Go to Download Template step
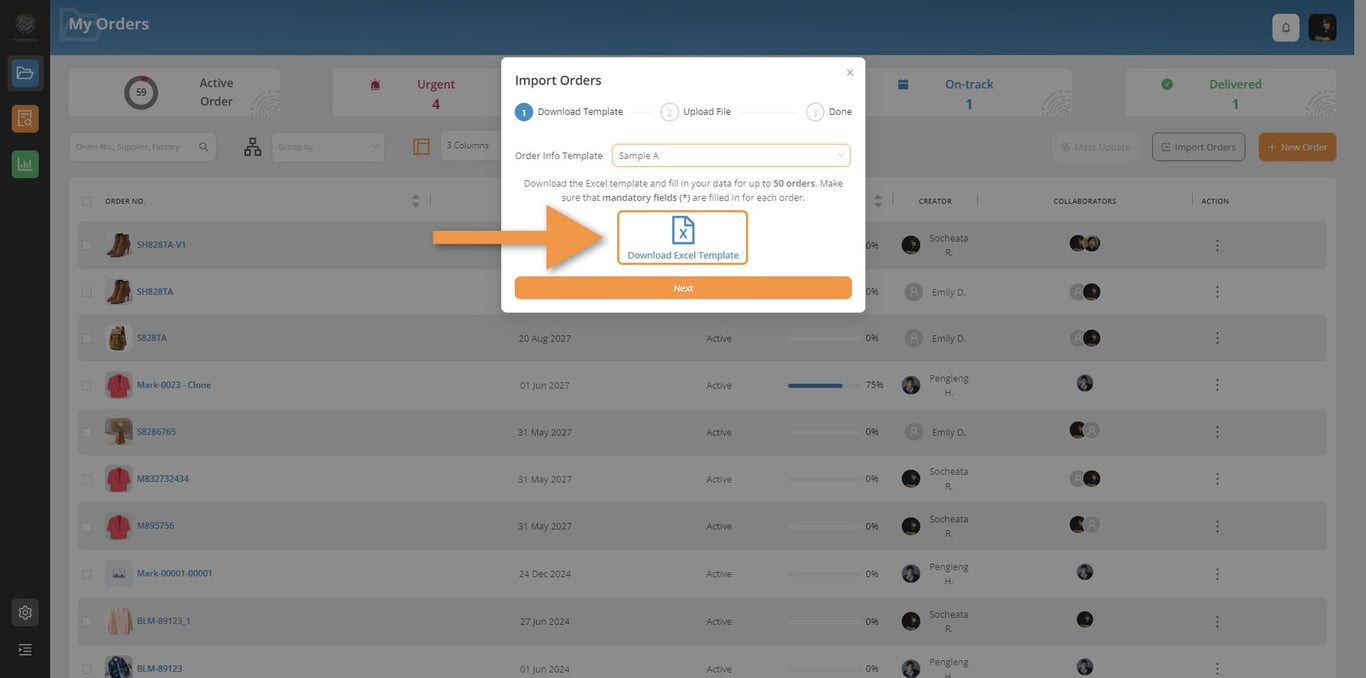 pos(569,112)
